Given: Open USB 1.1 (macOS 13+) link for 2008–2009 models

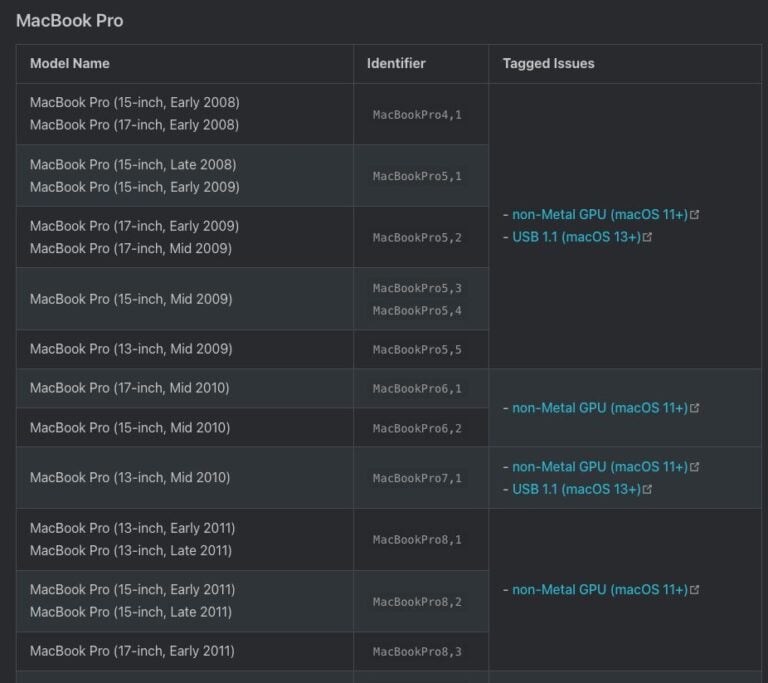Looking at the screenshot, I should pos(576,238).
